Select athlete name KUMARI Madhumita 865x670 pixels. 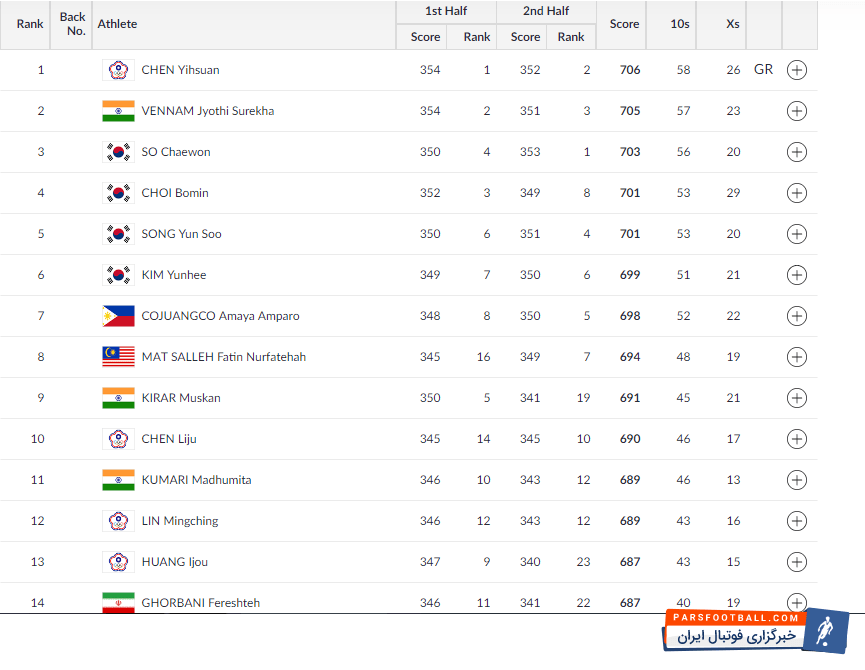(196, 480)
